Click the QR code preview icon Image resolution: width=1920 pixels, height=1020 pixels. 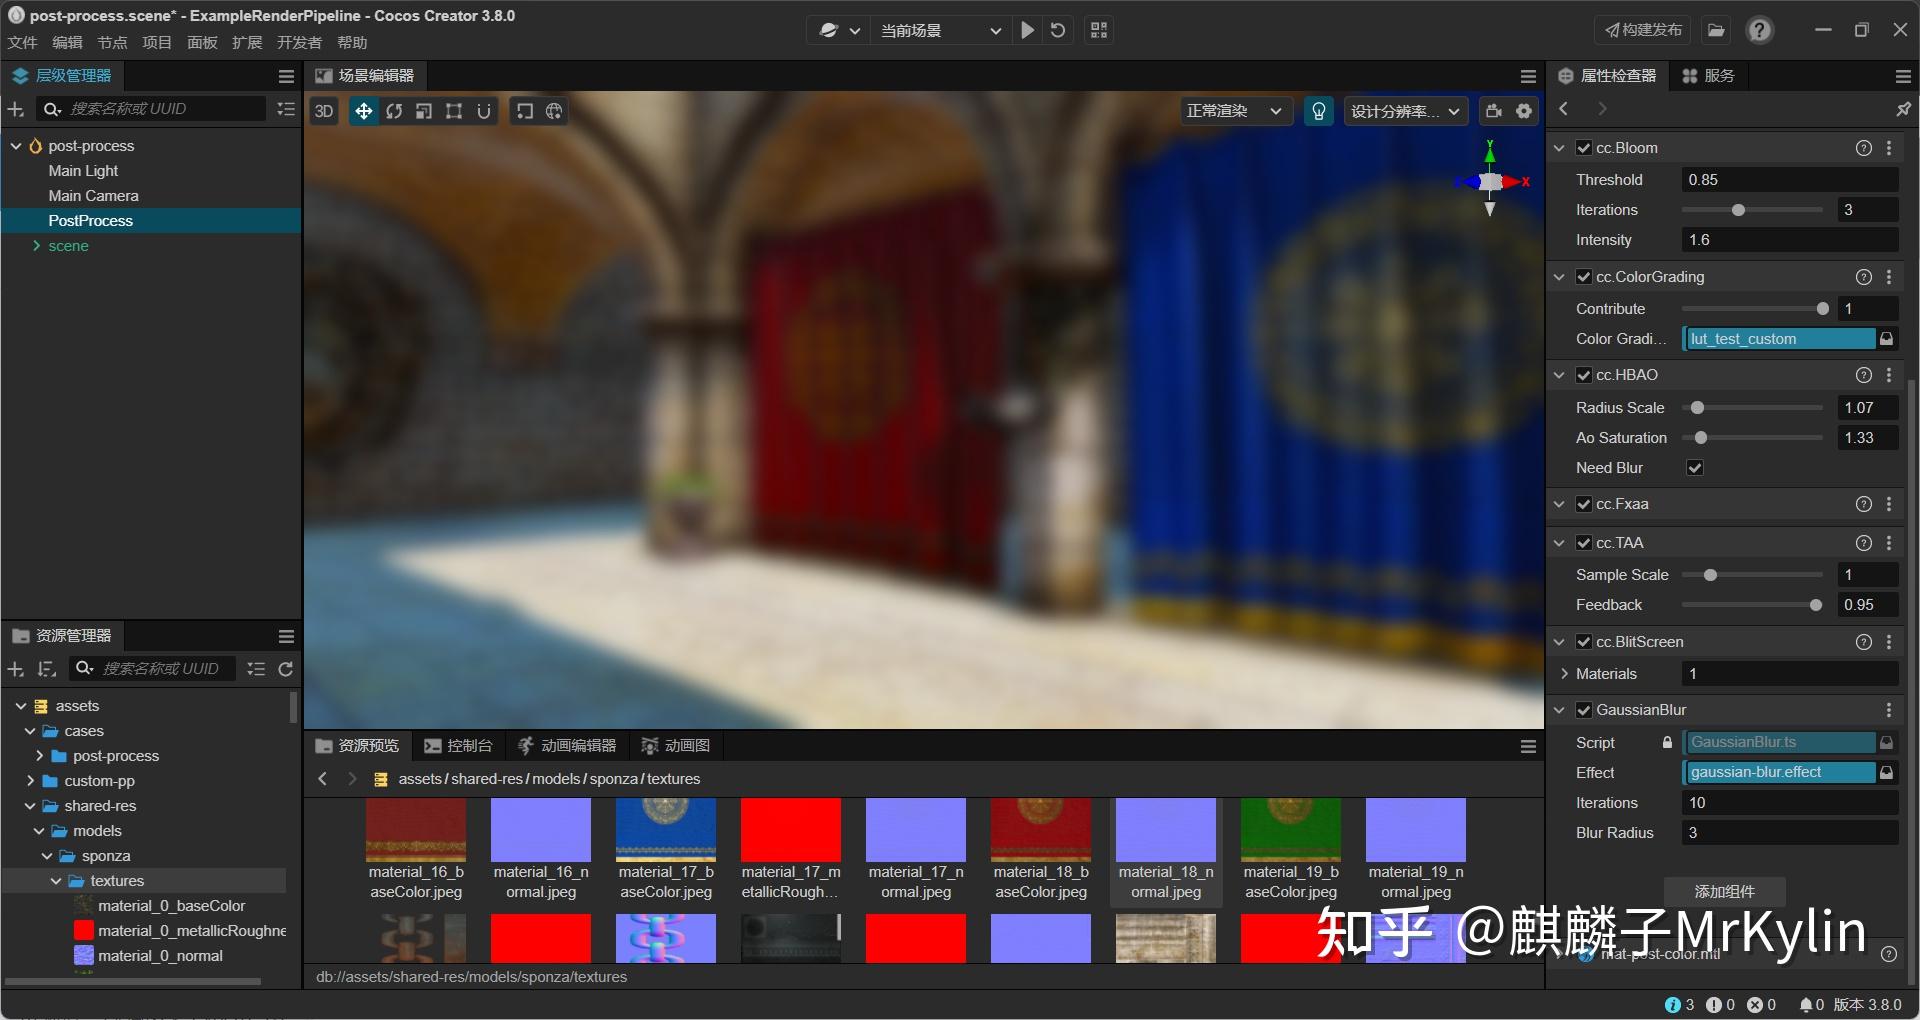pyautogui.click(x=1097, y=30)
